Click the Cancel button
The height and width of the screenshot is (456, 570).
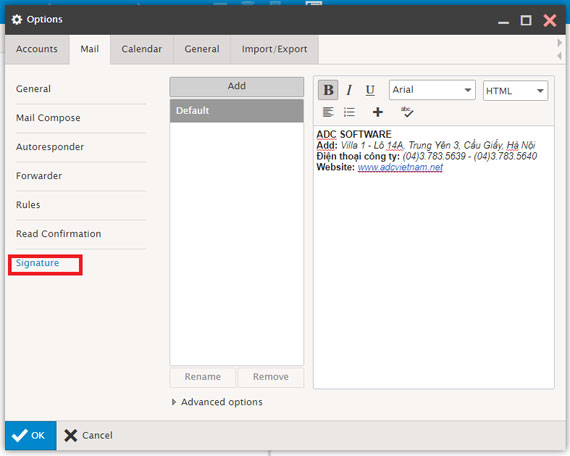(x=89, y=435)
